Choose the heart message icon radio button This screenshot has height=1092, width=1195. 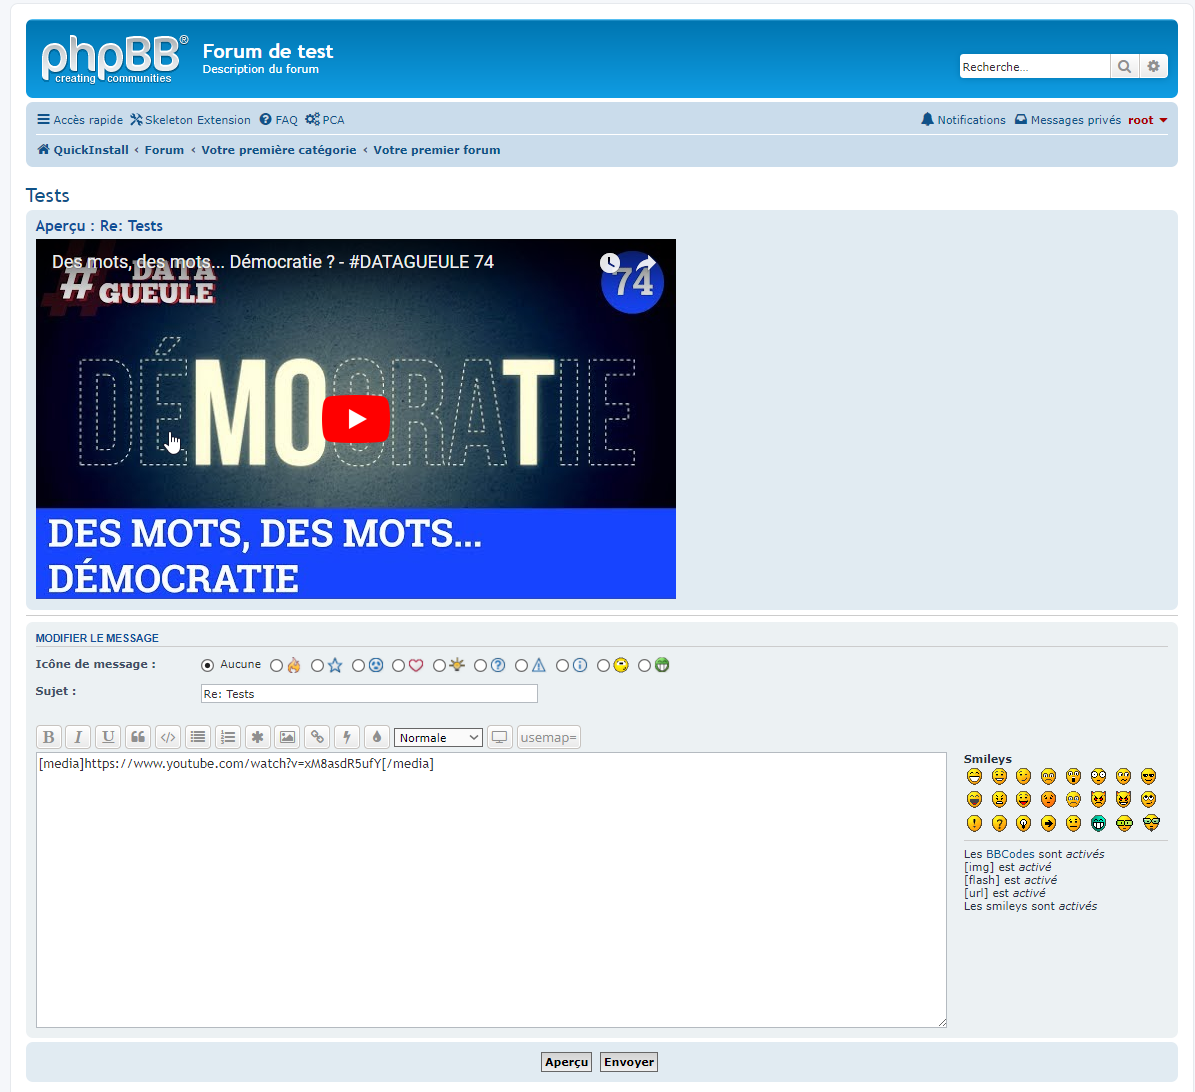[399, 666]
